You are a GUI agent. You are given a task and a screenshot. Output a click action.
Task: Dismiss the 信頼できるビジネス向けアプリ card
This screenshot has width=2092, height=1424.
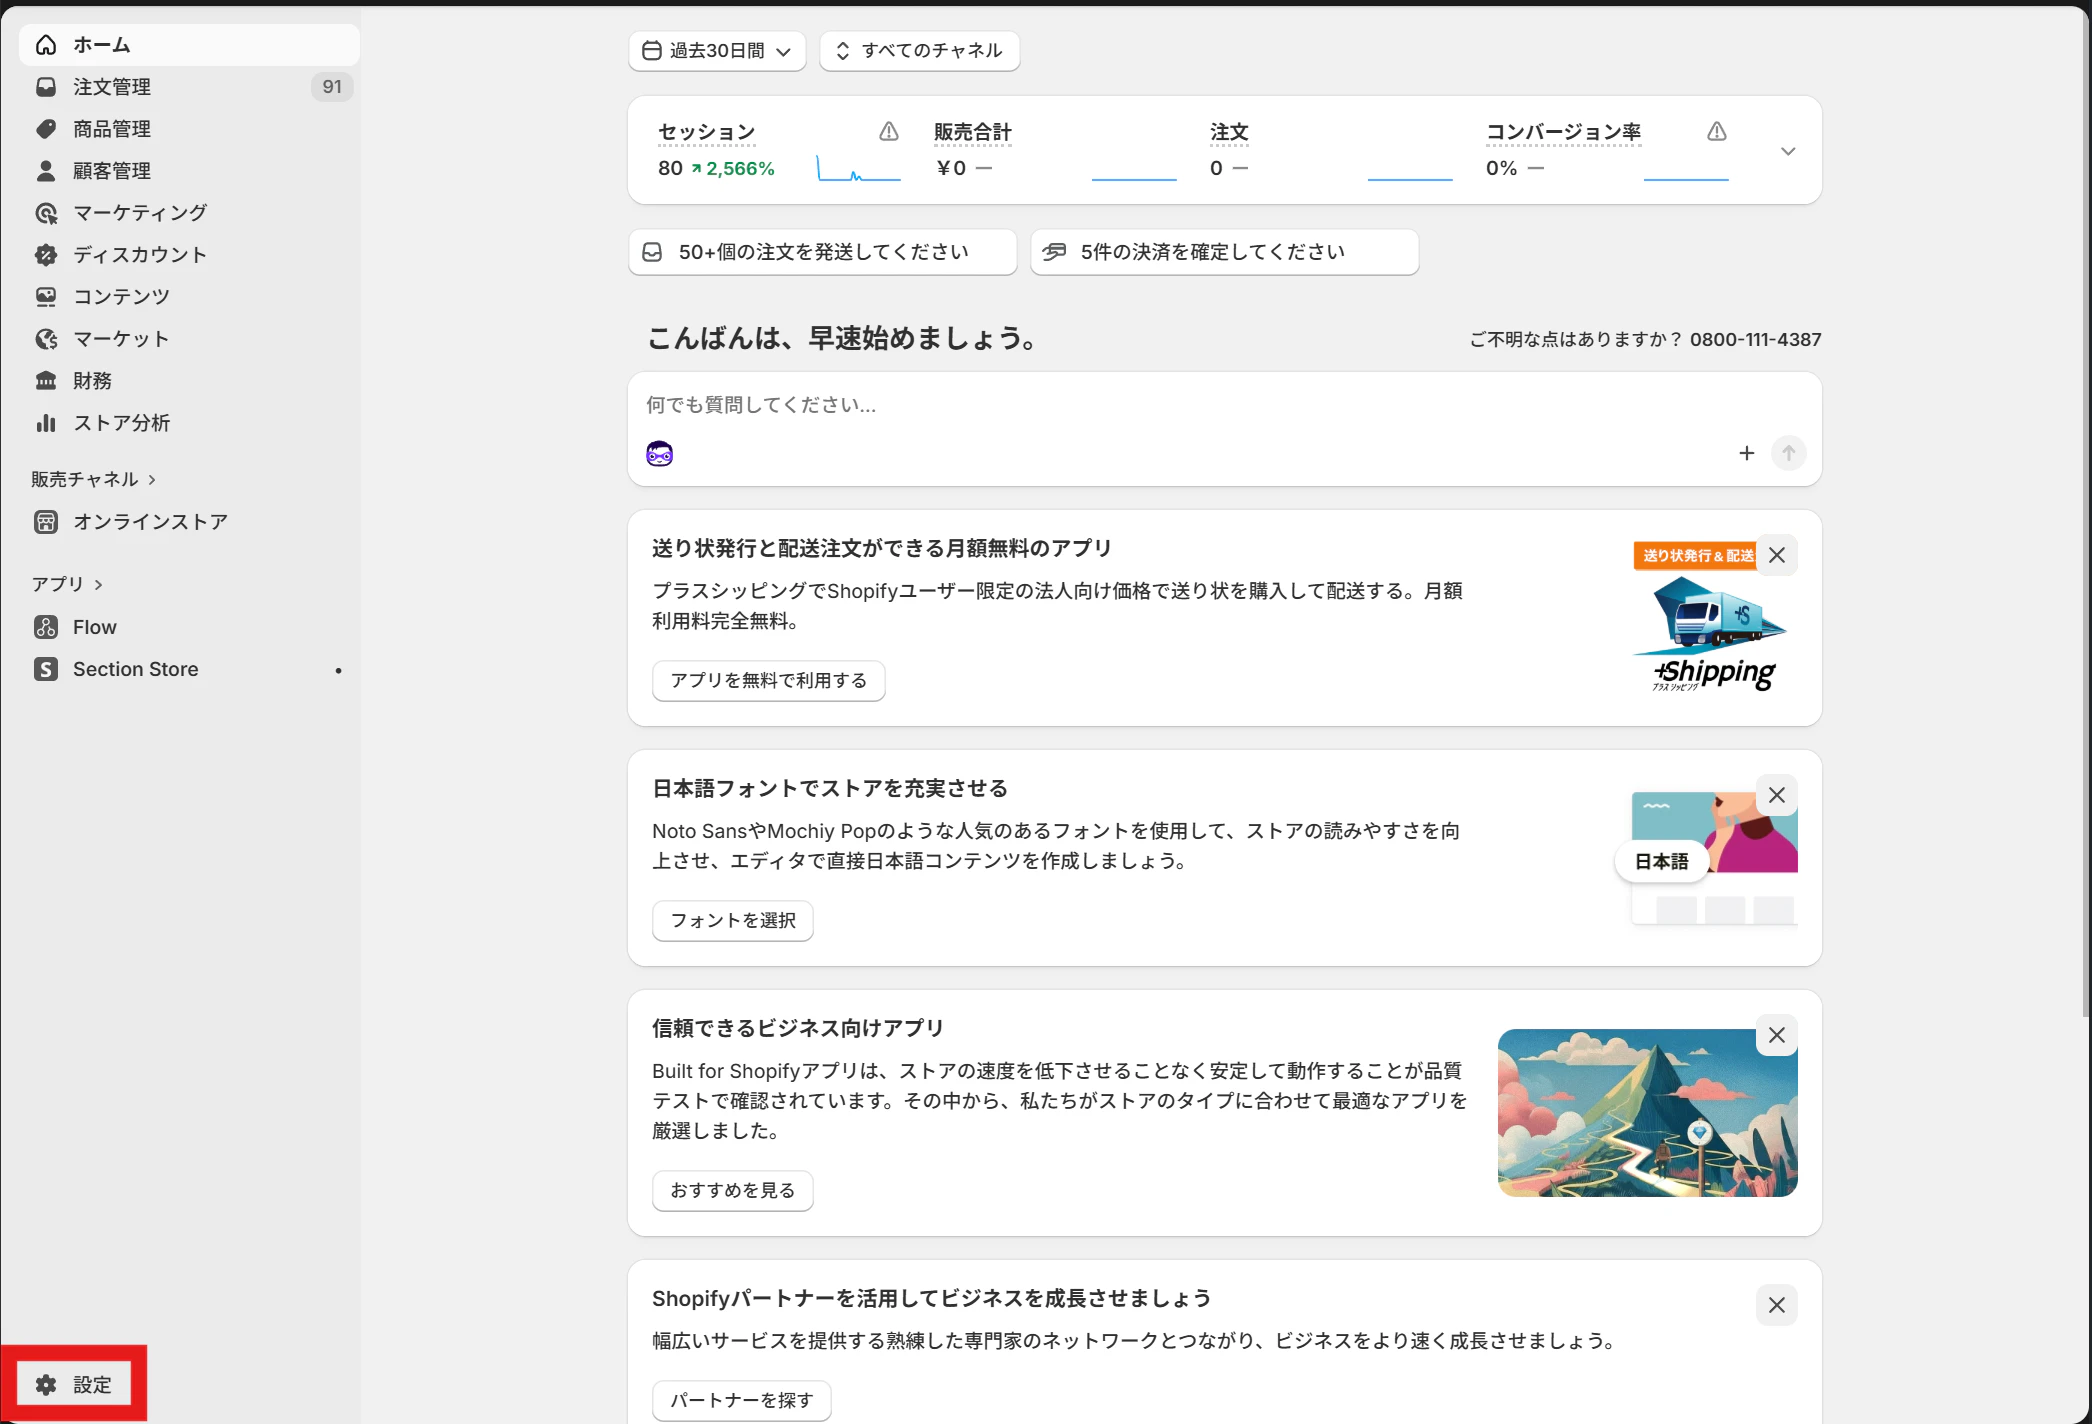click(x=1777, y=1035)
